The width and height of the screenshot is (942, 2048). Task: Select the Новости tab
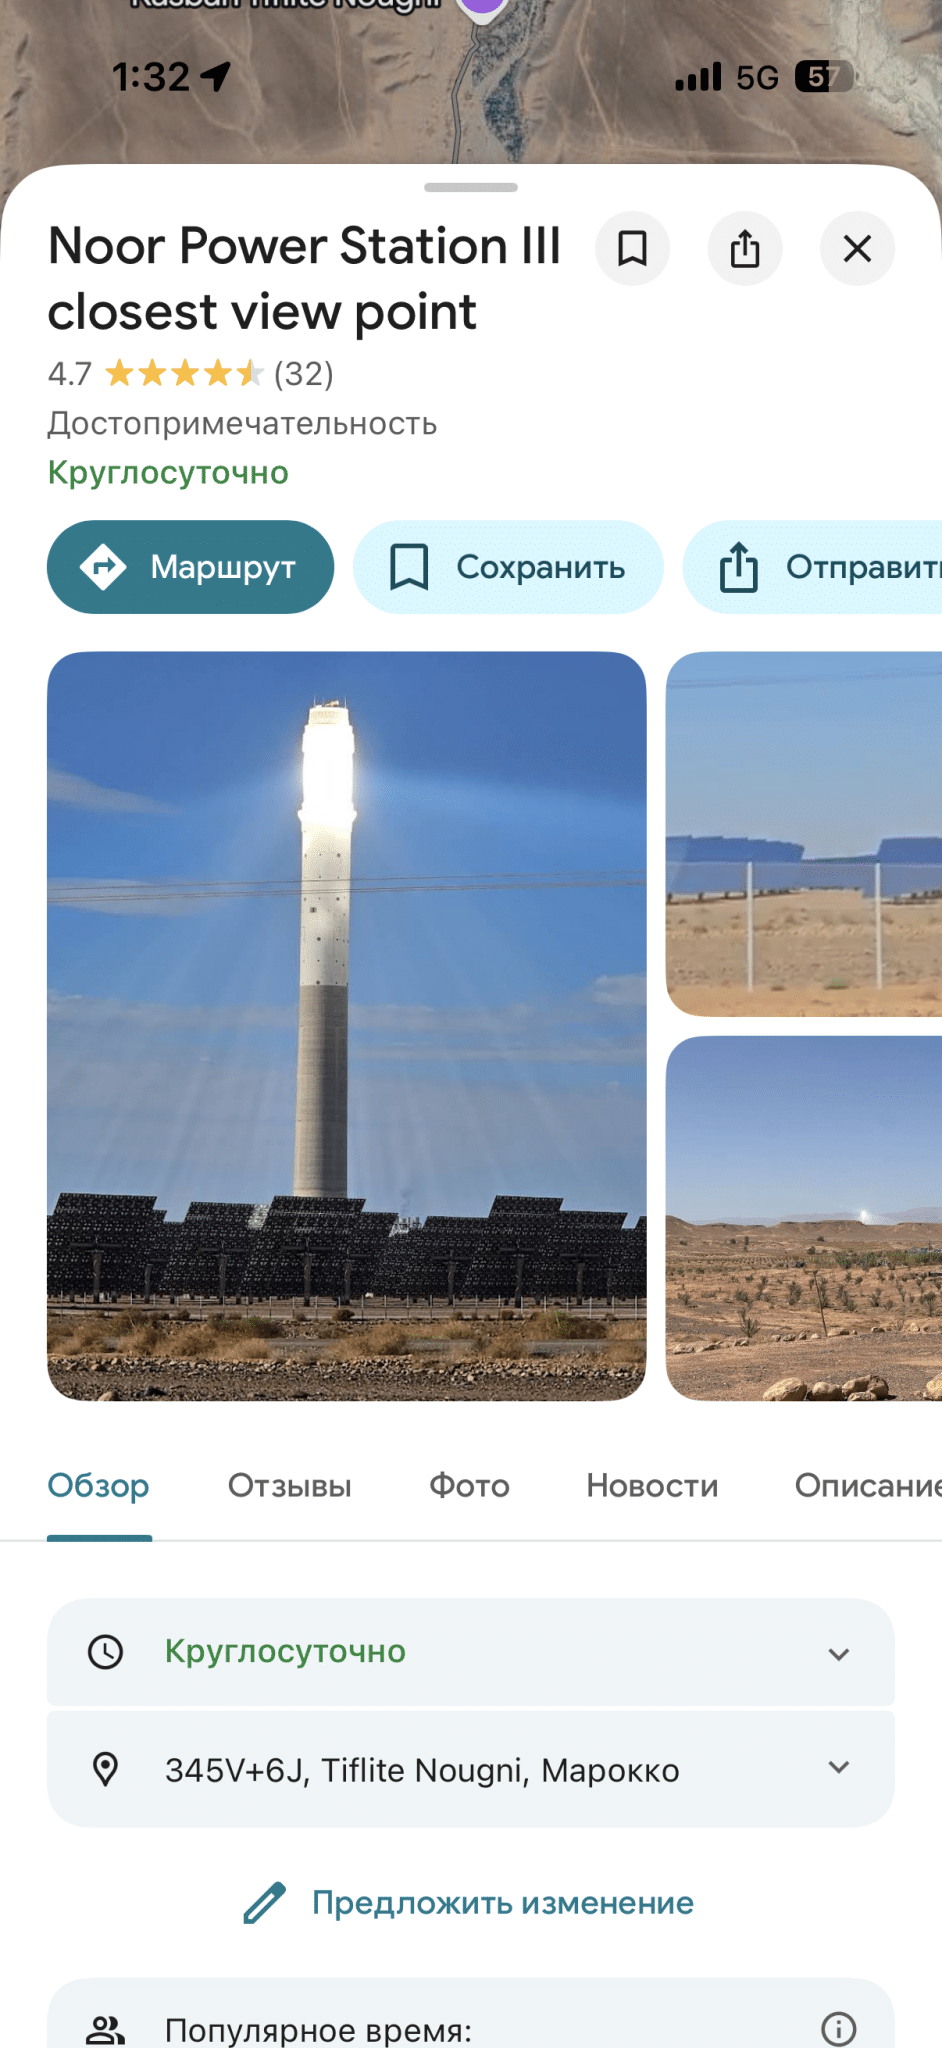652,1486
